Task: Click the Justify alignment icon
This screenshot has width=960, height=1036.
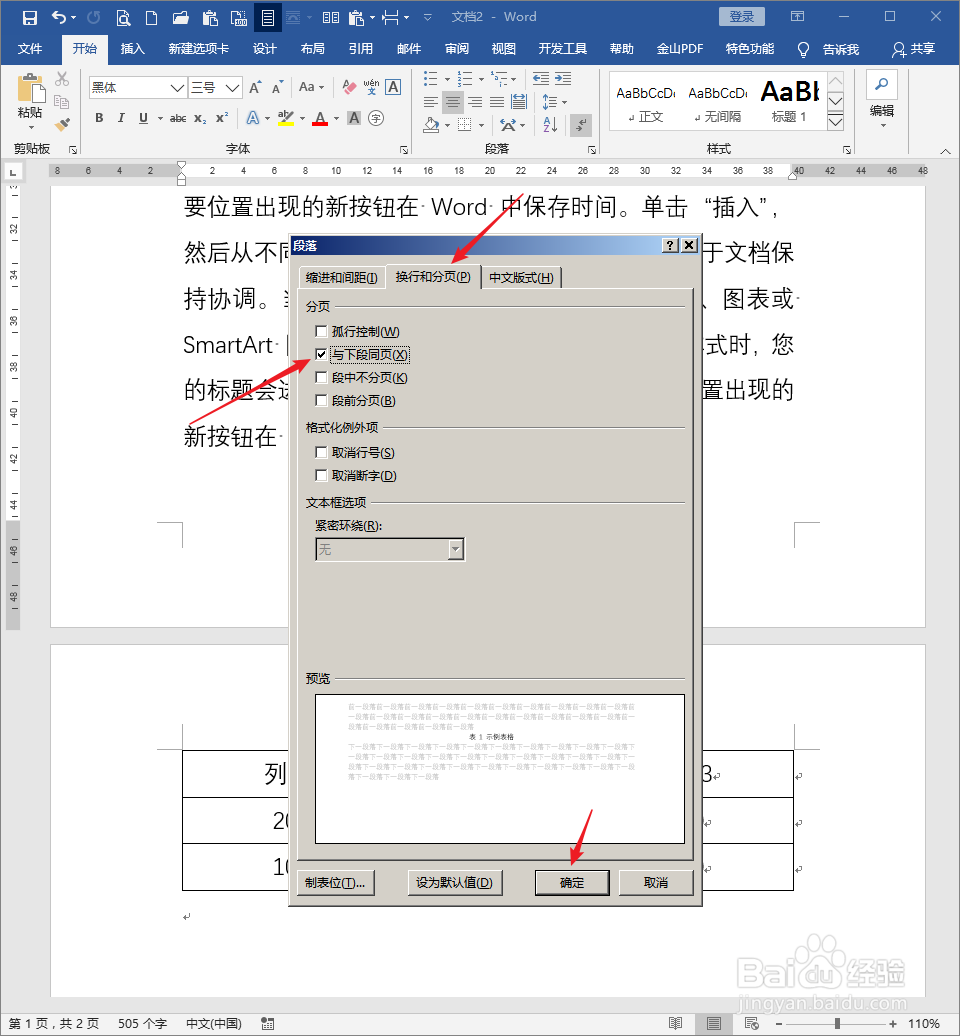Action: pyautogui.click(x=497, y=102)
